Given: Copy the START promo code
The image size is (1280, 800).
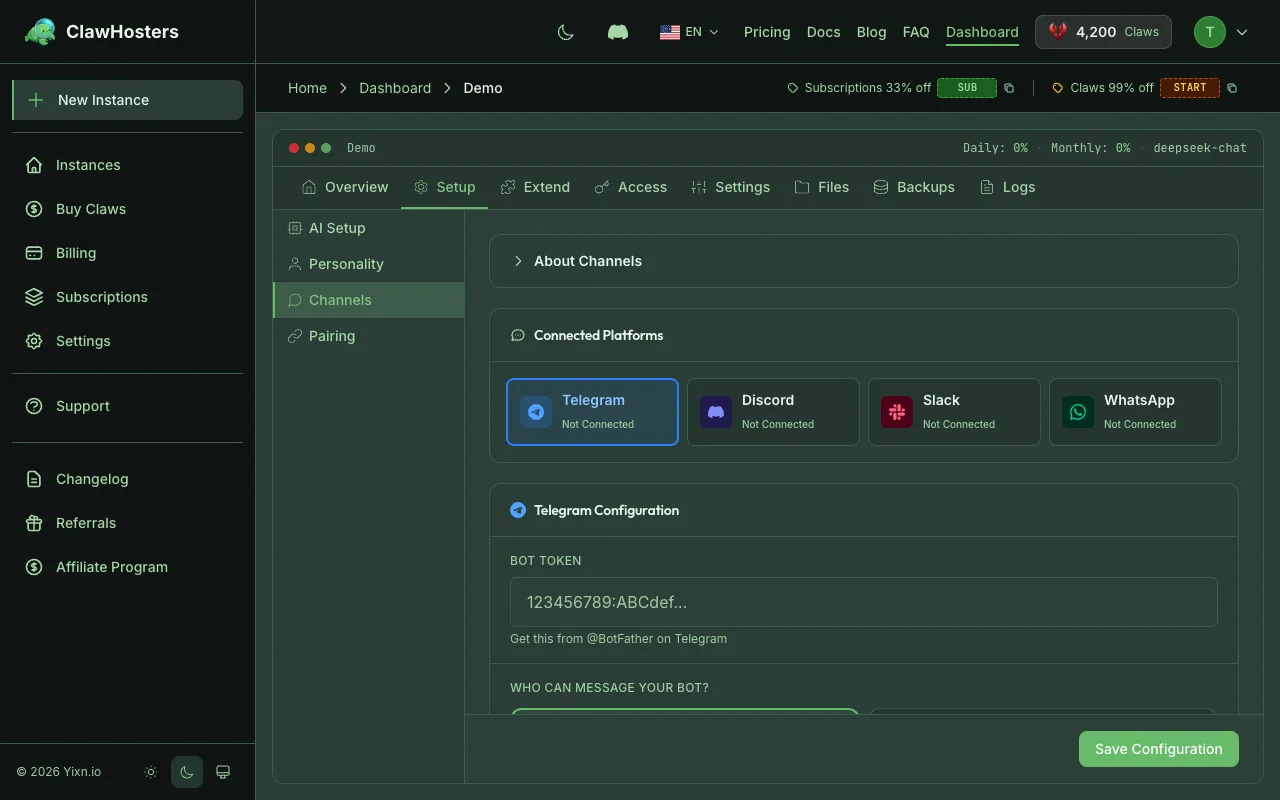Looking at the screenshot, I should [x=1231, y=88].
